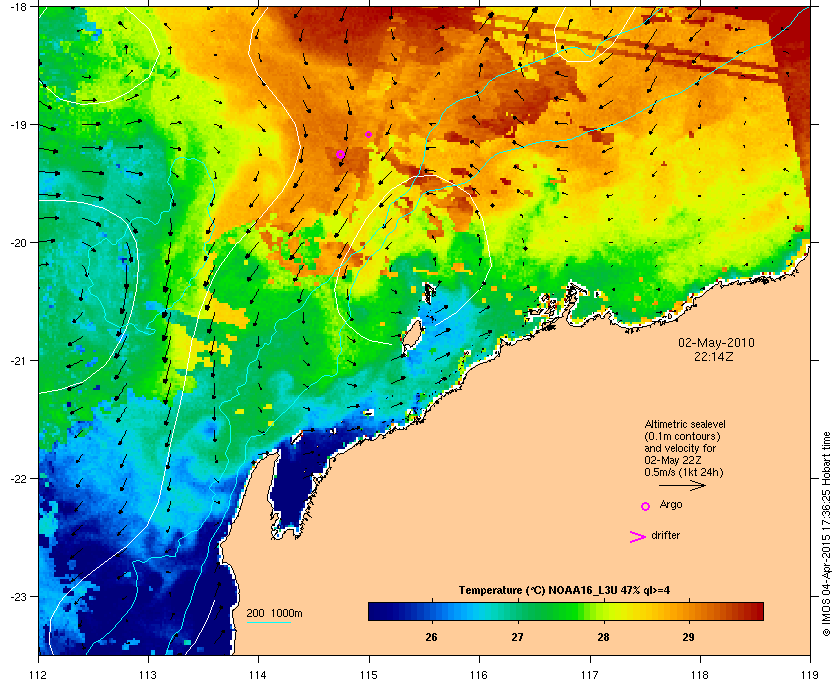Click the longitude label '114'
840x680 pixels.
tap(258, 675)
